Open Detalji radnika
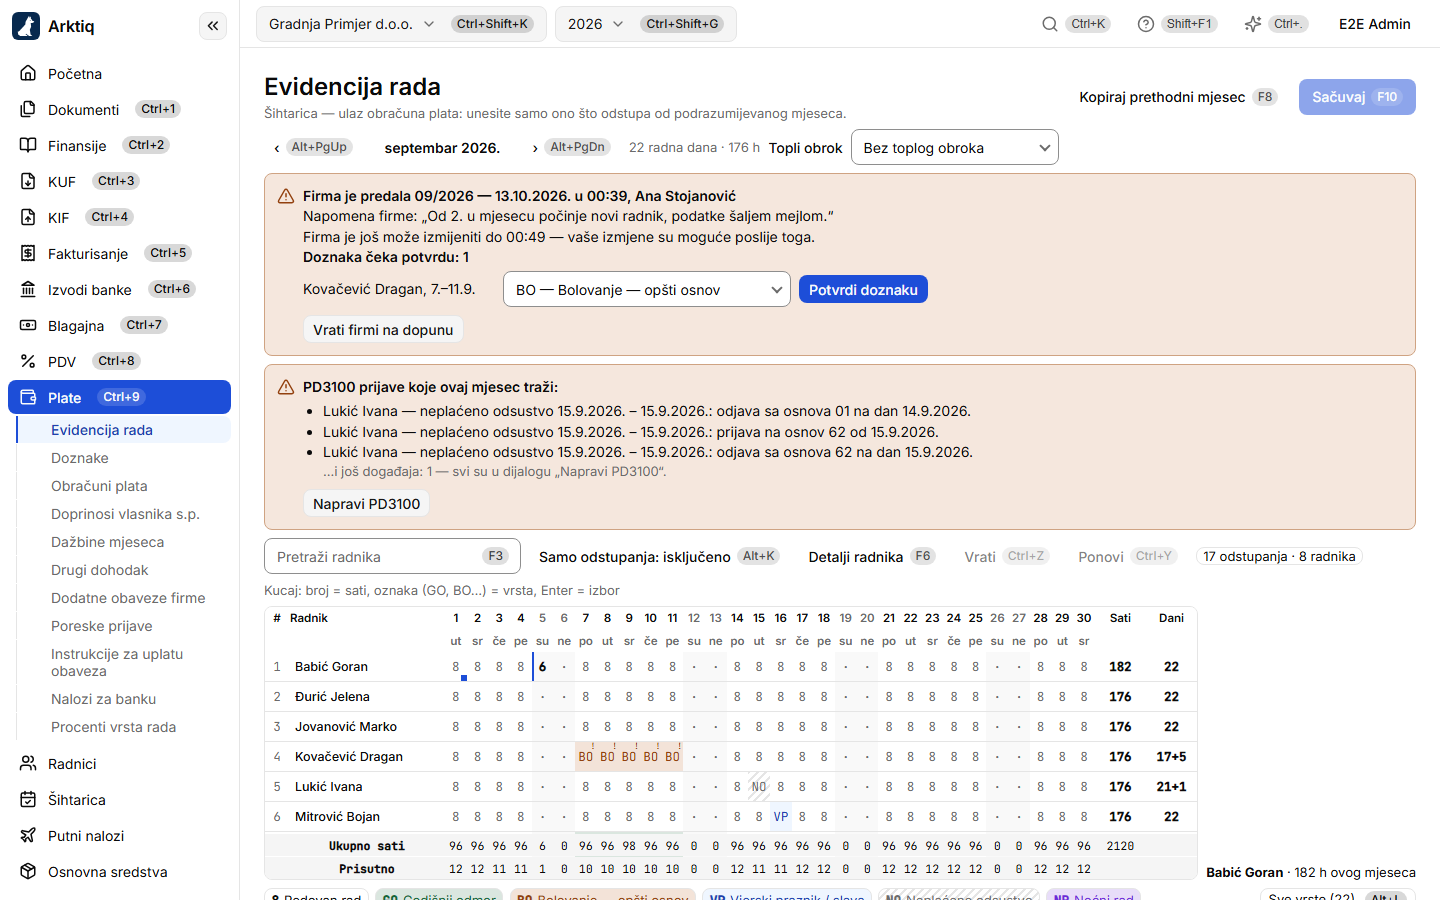This screenshot has width=1440, height=900. (x=872, y=557)
